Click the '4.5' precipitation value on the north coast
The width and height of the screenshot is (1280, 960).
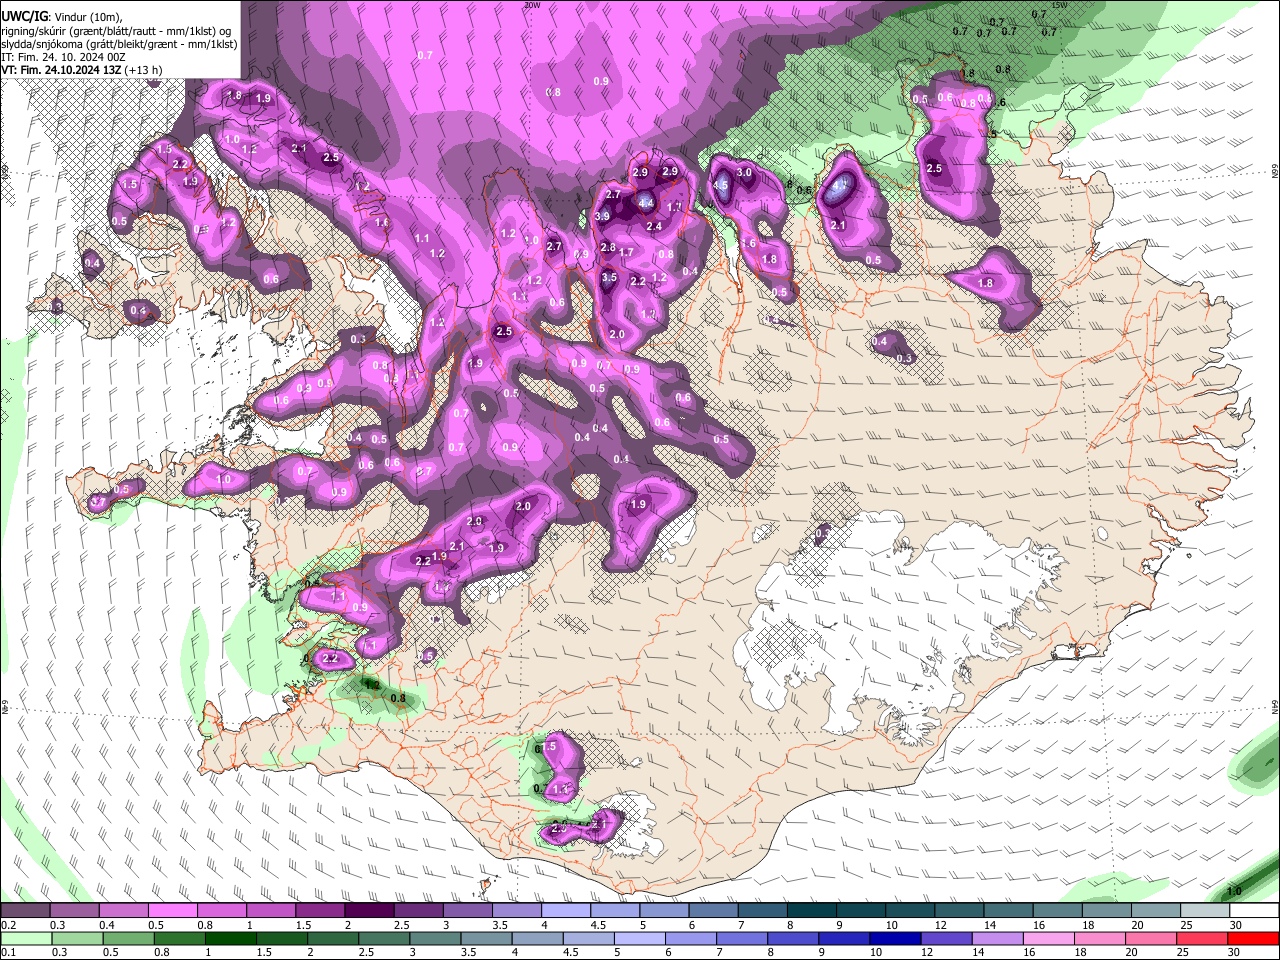(x=721, y=185)
